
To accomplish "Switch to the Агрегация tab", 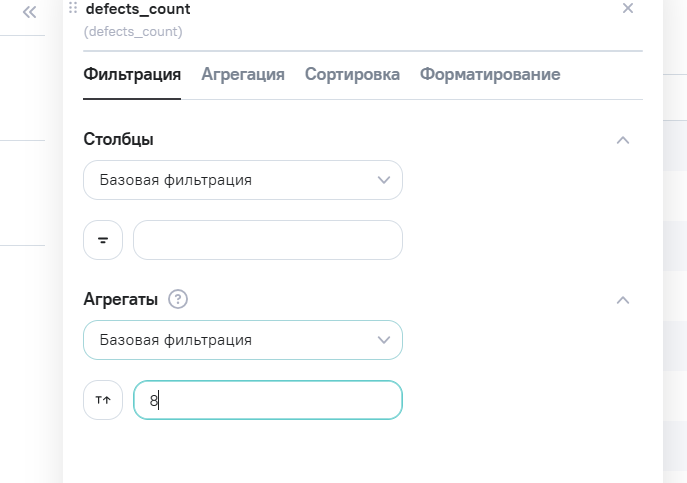I will [x=243, y=75].
